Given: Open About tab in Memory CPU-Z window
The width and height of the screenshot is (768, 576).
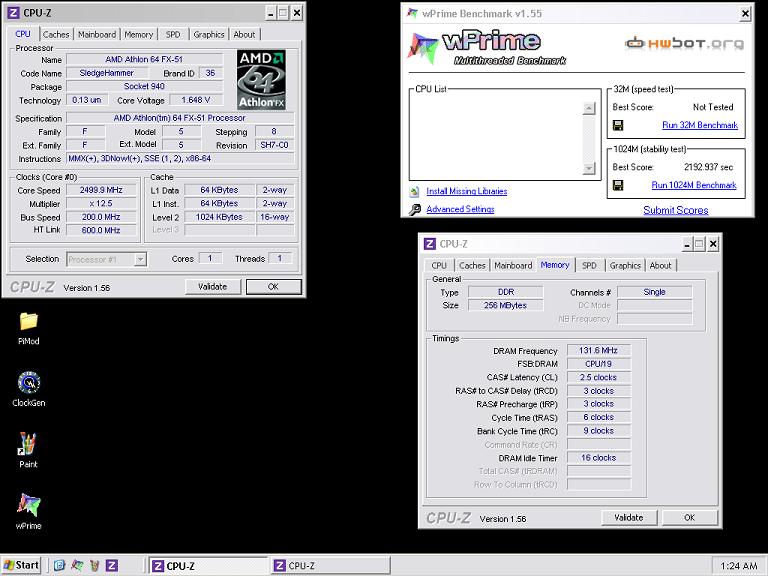Looking at the screenshot, I should tap(660, 265).
